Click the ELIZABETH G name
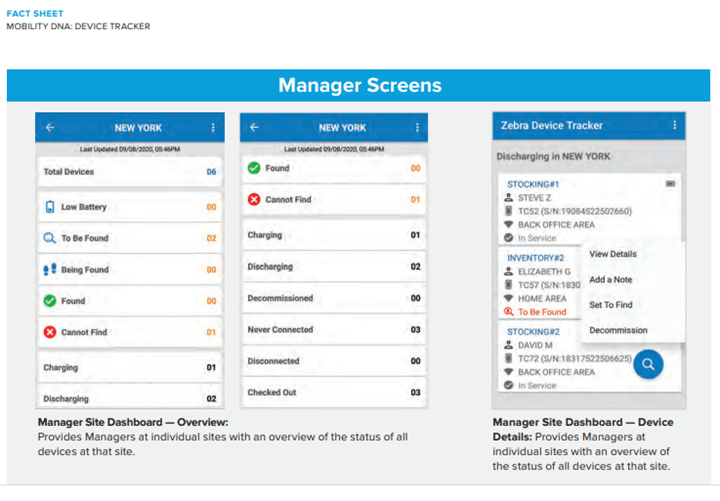720x501 pixels. pos(544,271)
